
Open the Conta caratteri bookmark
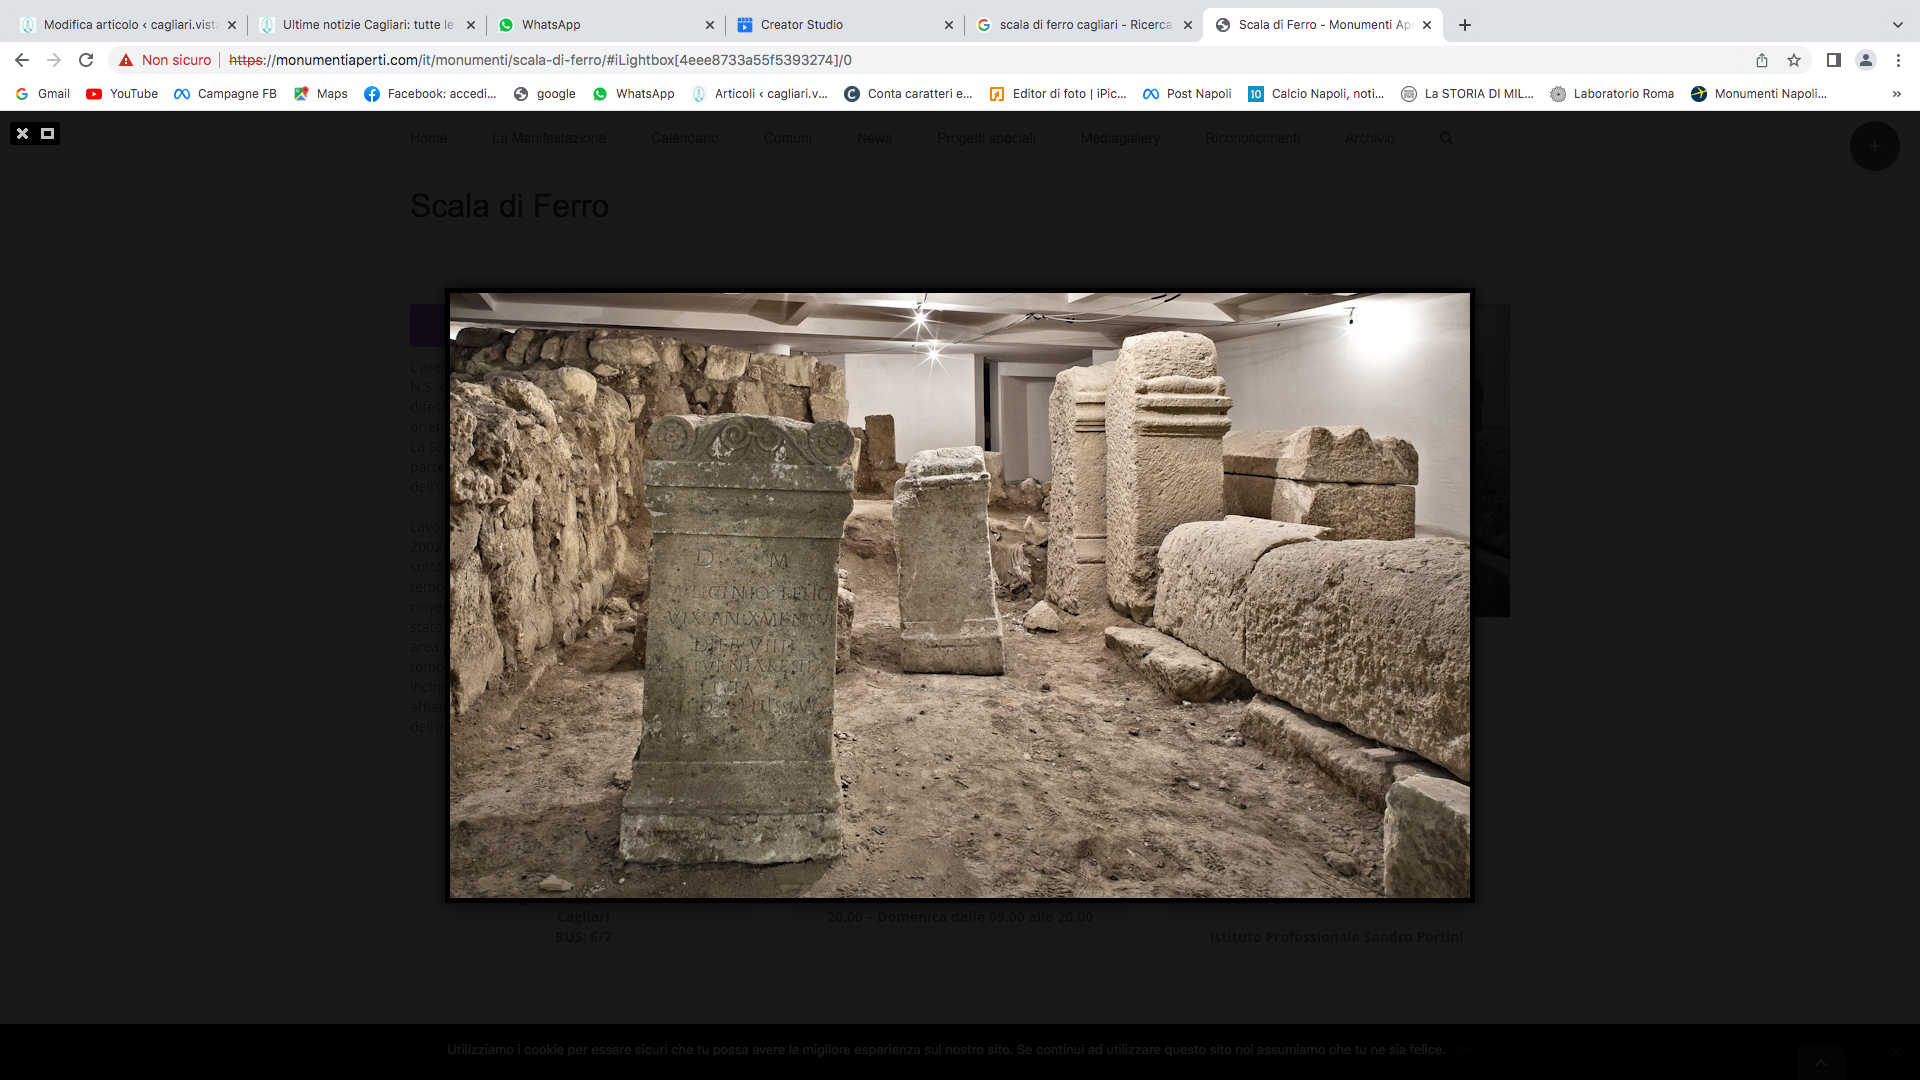pos(908,94)
